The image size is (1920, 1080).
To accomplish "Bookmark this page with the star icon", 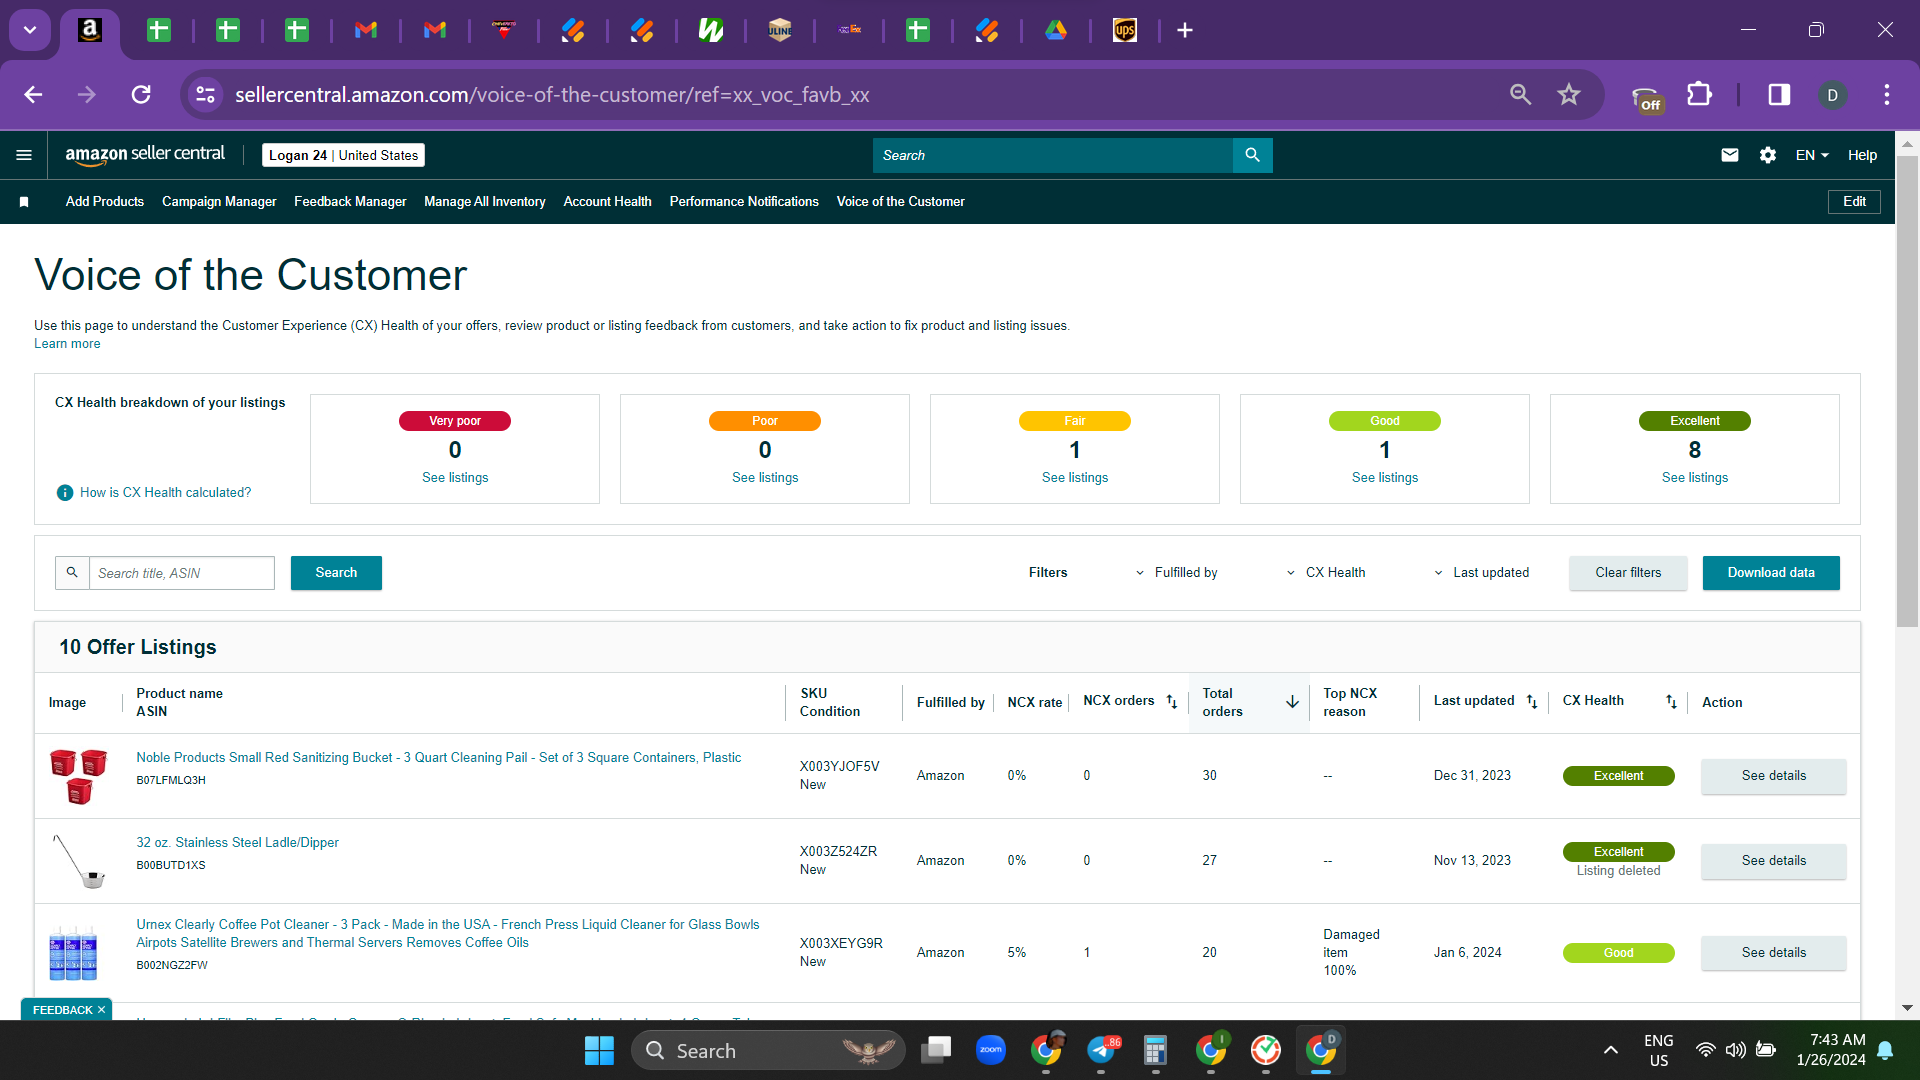I will tap(1569, 95).
